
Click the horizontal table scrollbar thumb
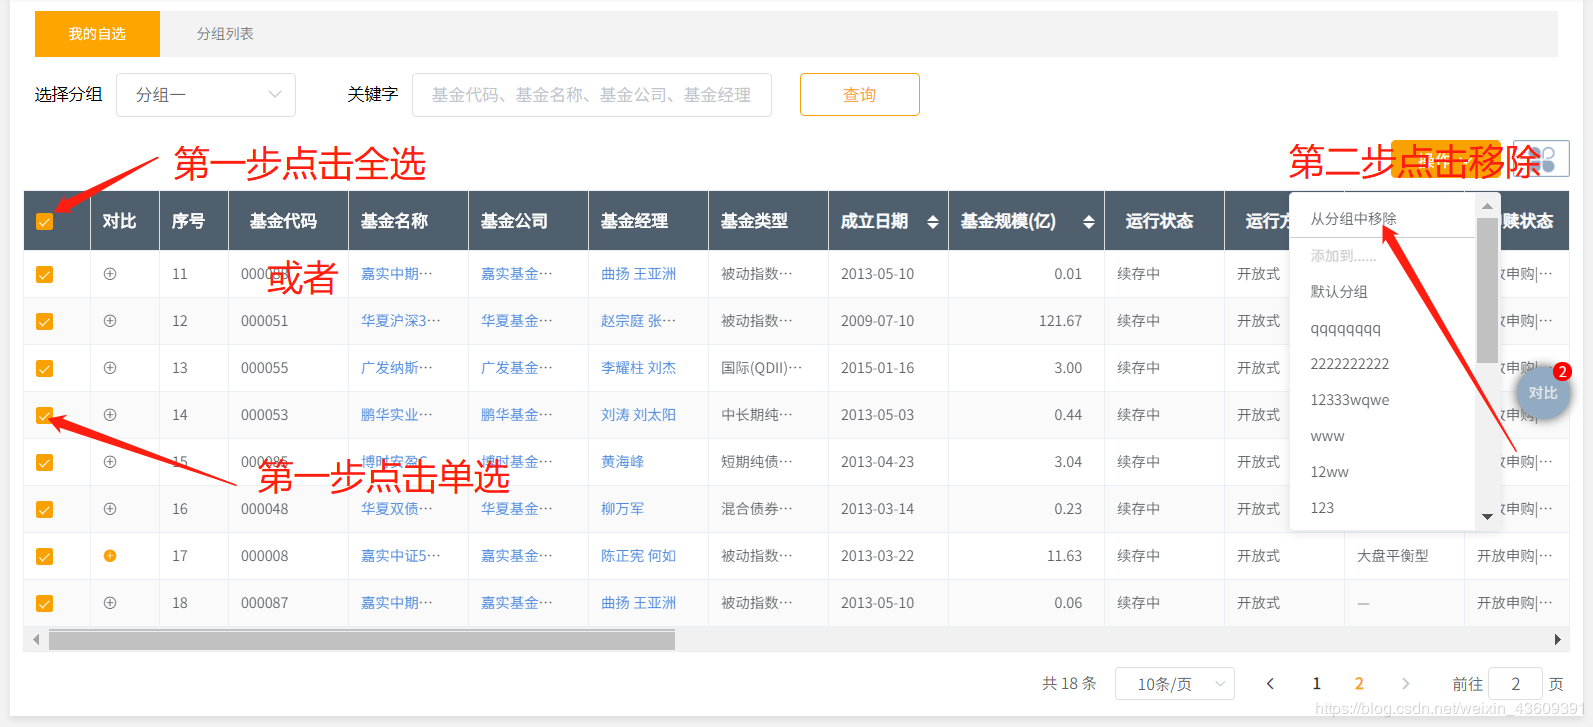pos(362,640)
